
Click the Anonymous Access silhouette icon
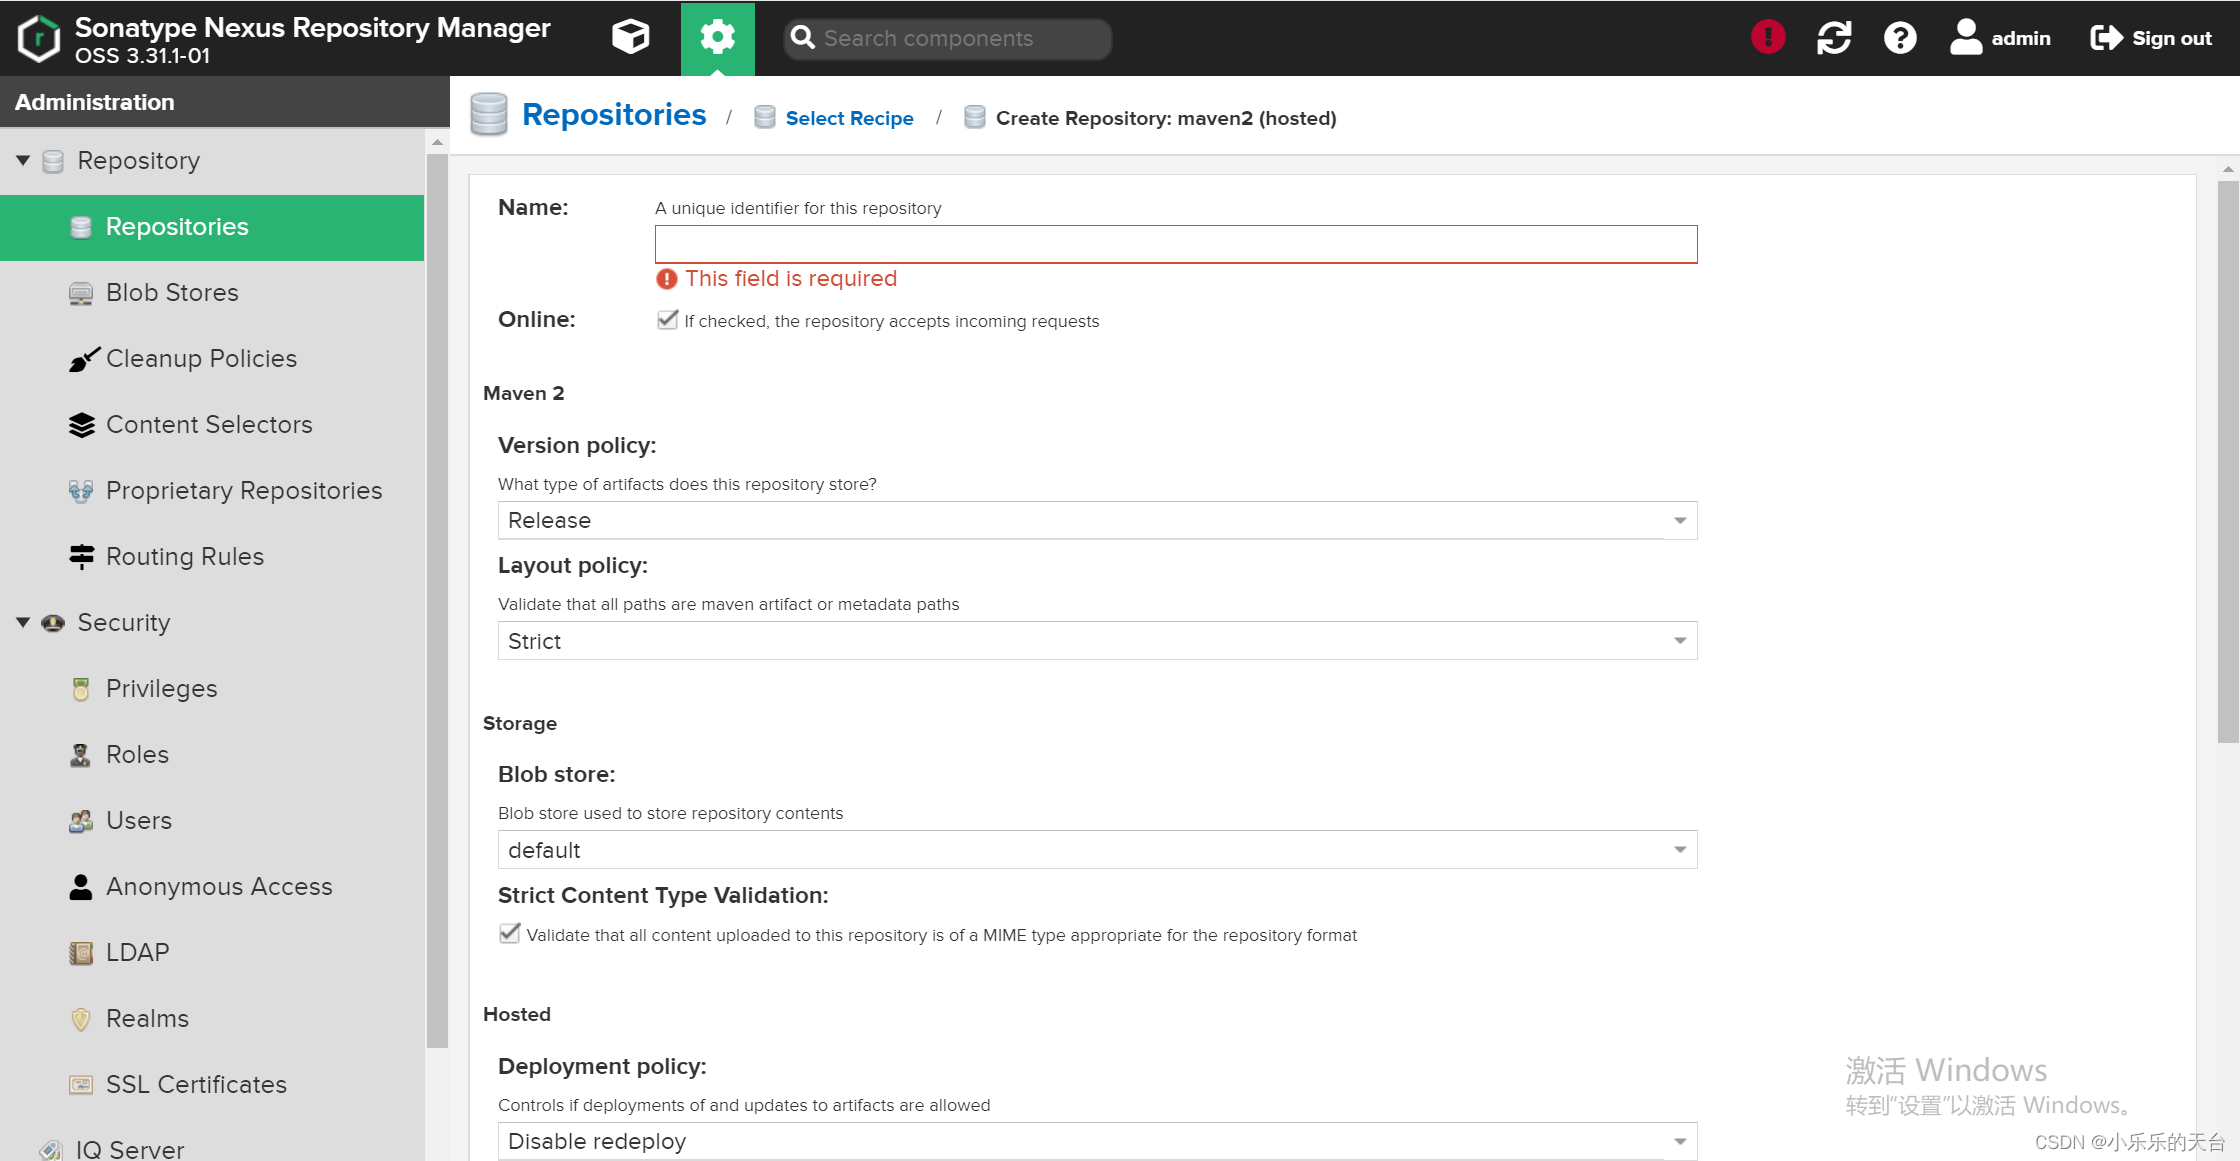[x=81, y=887]
